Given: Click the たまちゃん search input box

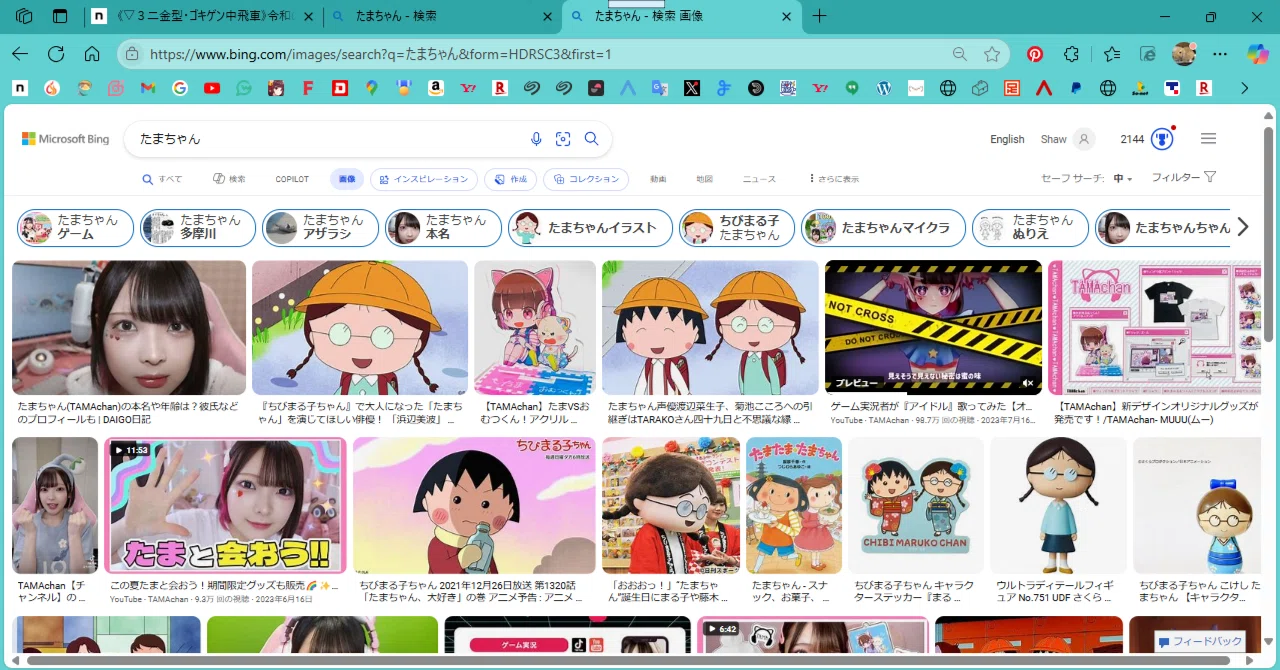Looking at the screenshot, I should 330,139.
